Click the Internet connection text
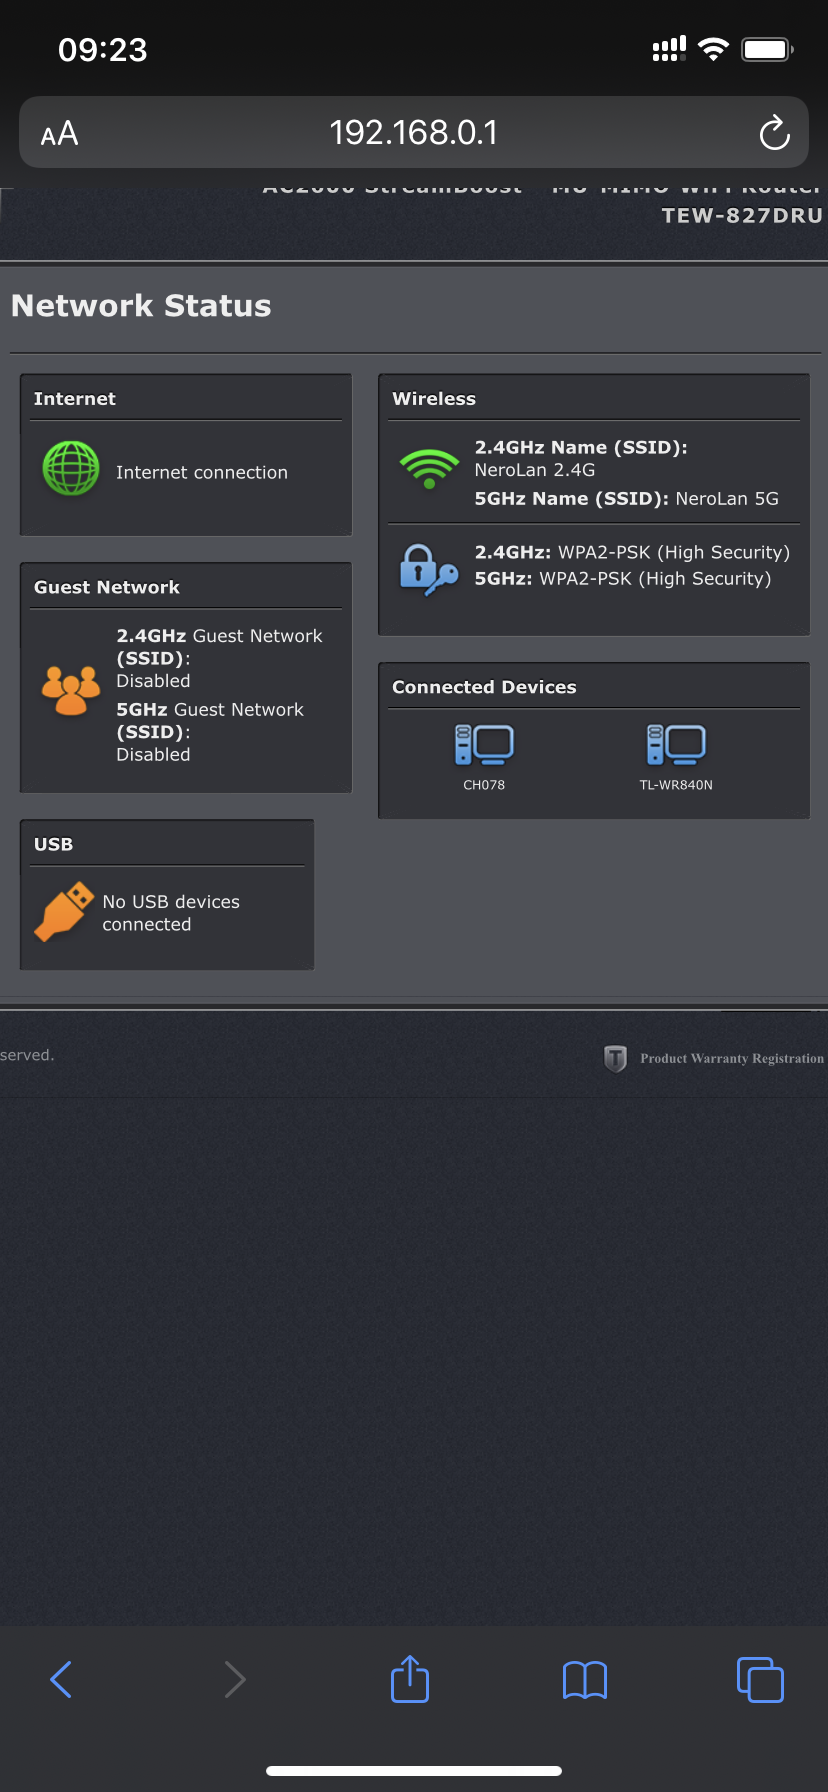The width and height of the screenshot is (828, 1792). tap(201, 472)
